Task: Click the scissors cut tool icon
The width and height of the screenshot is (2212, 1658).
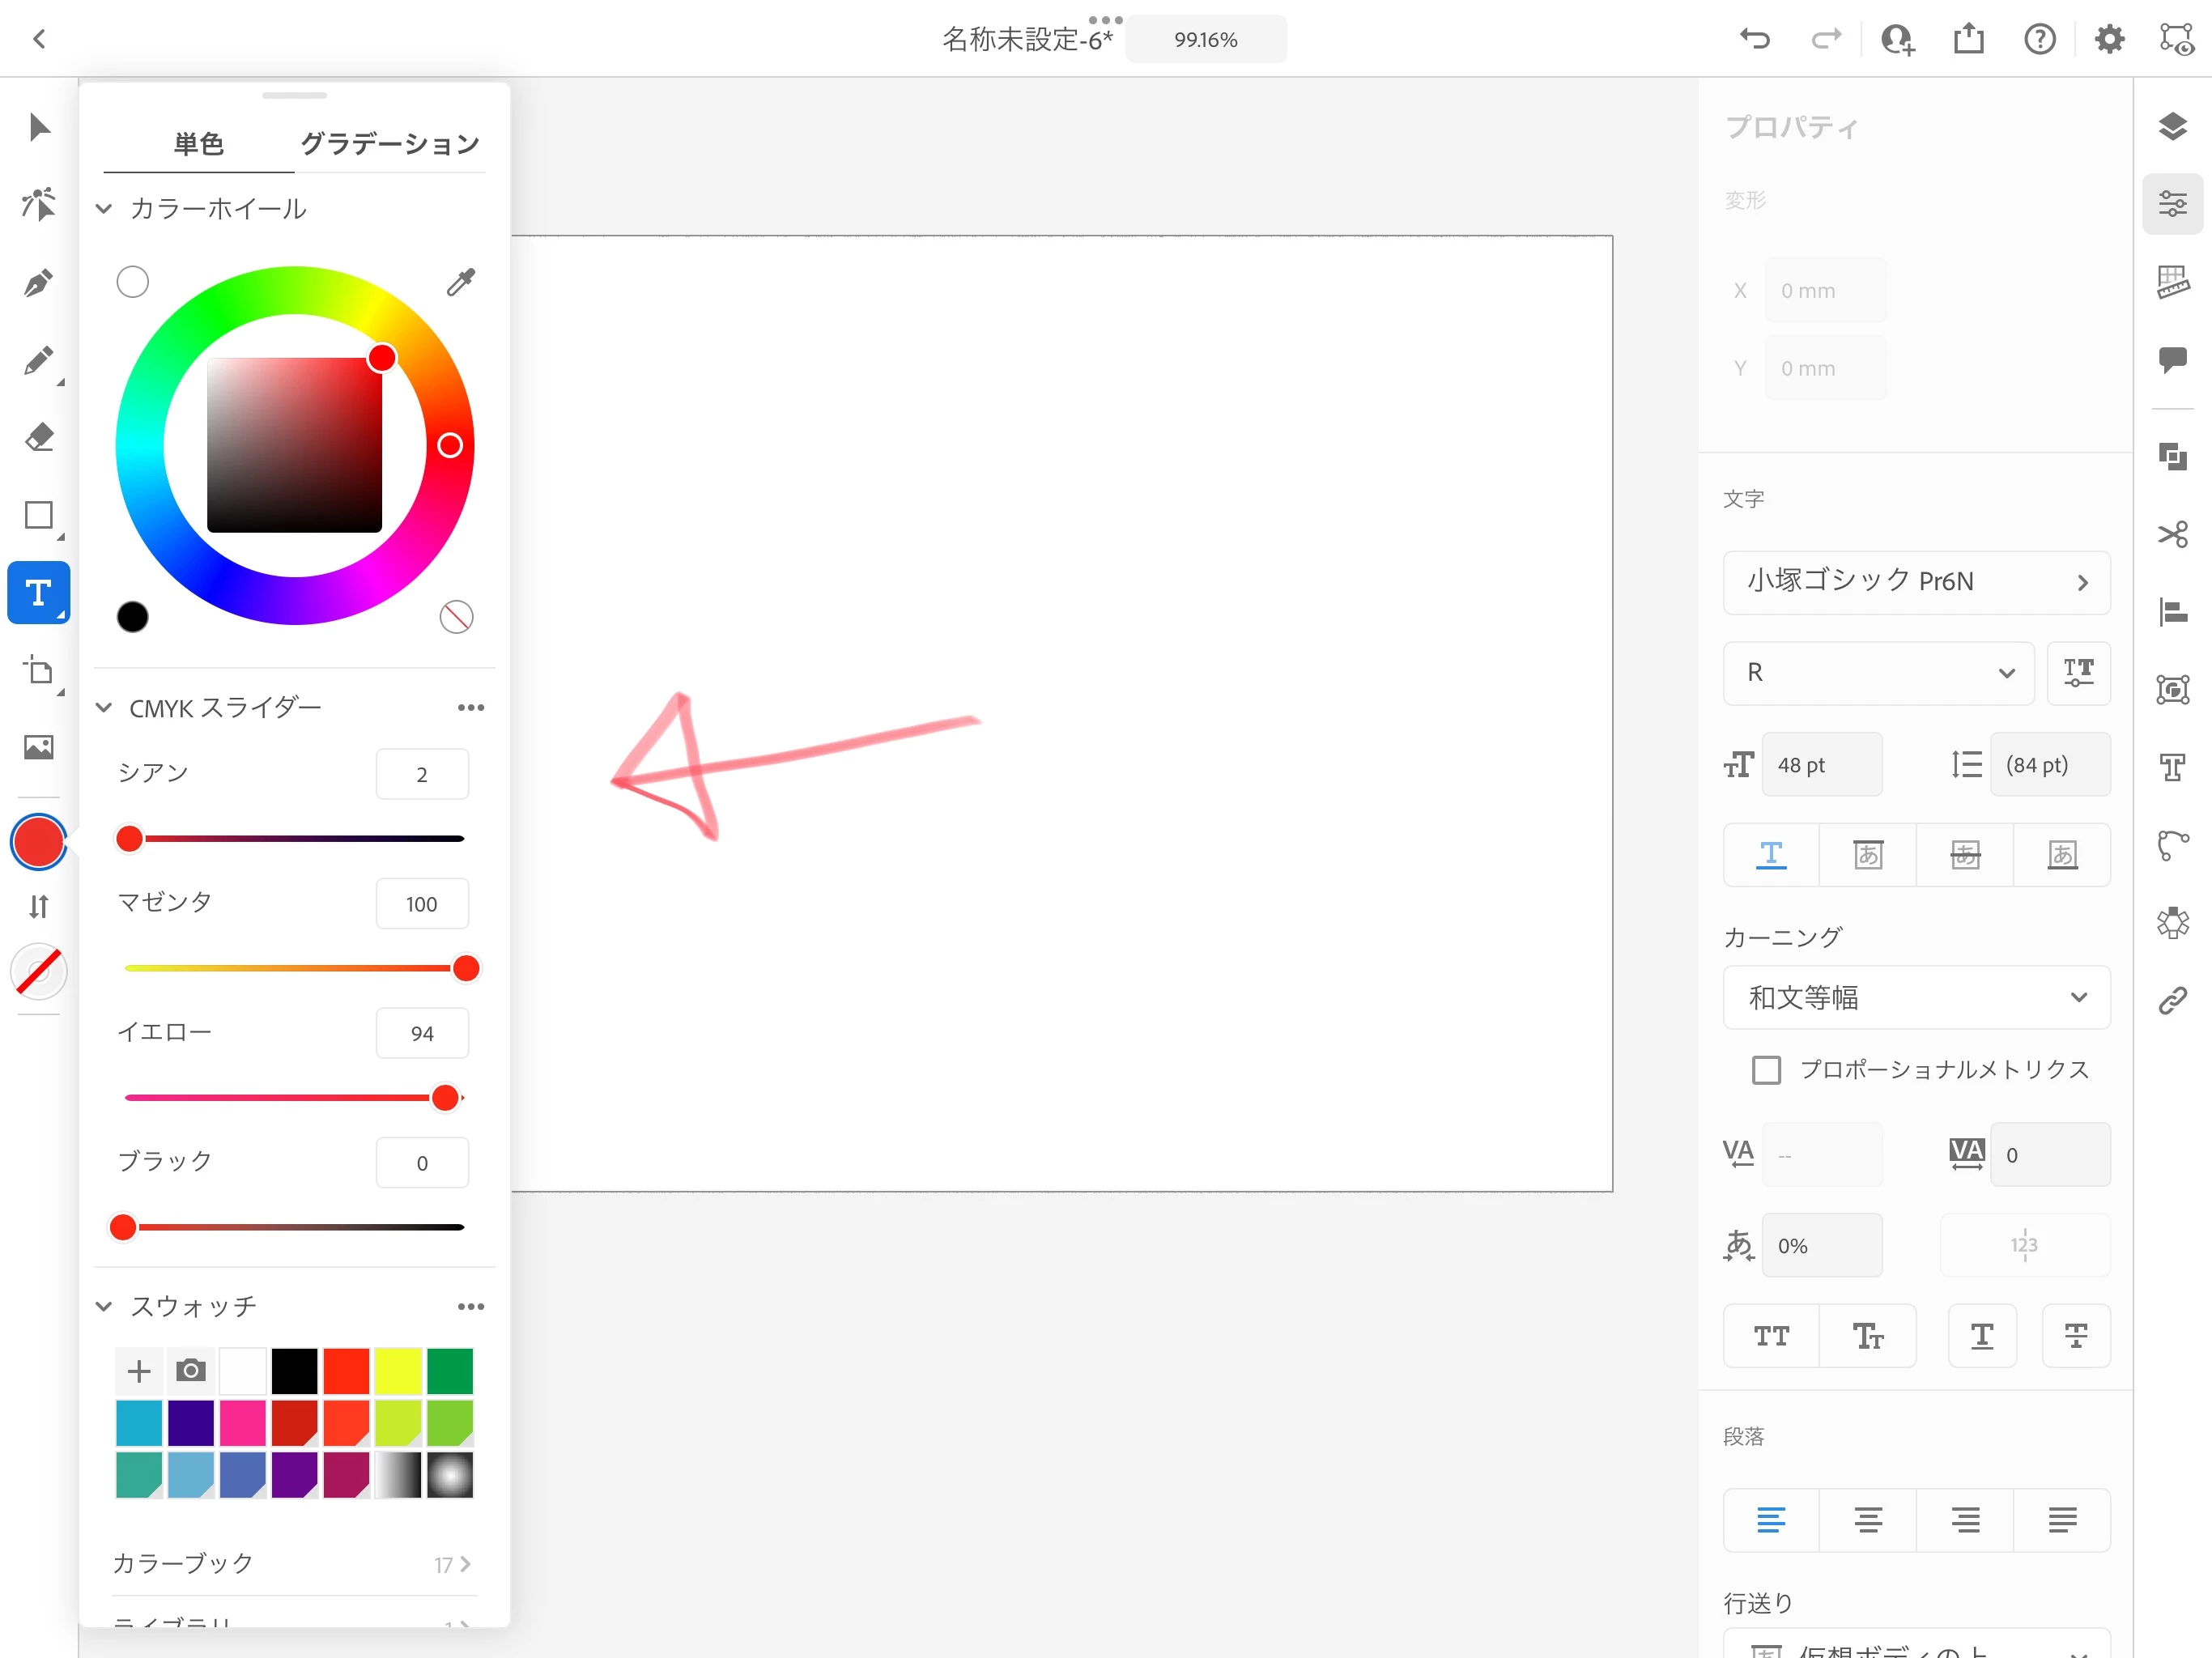Action: coord(2172,534)
